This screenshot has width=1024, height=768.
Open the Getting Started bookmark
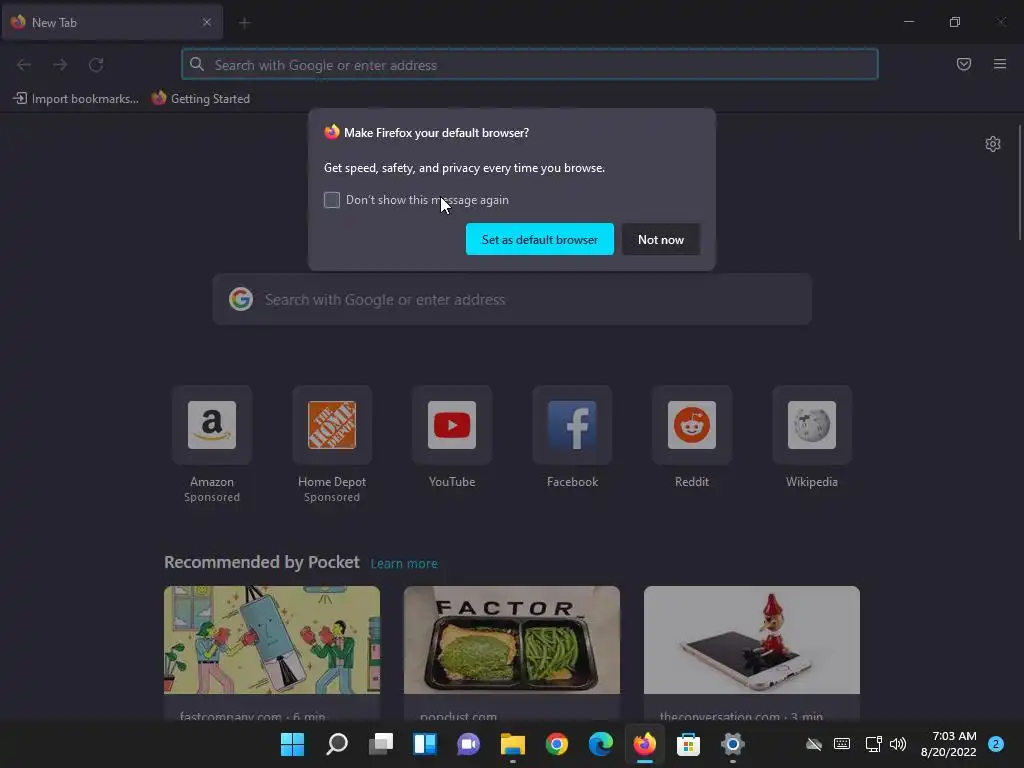point(201,99)
